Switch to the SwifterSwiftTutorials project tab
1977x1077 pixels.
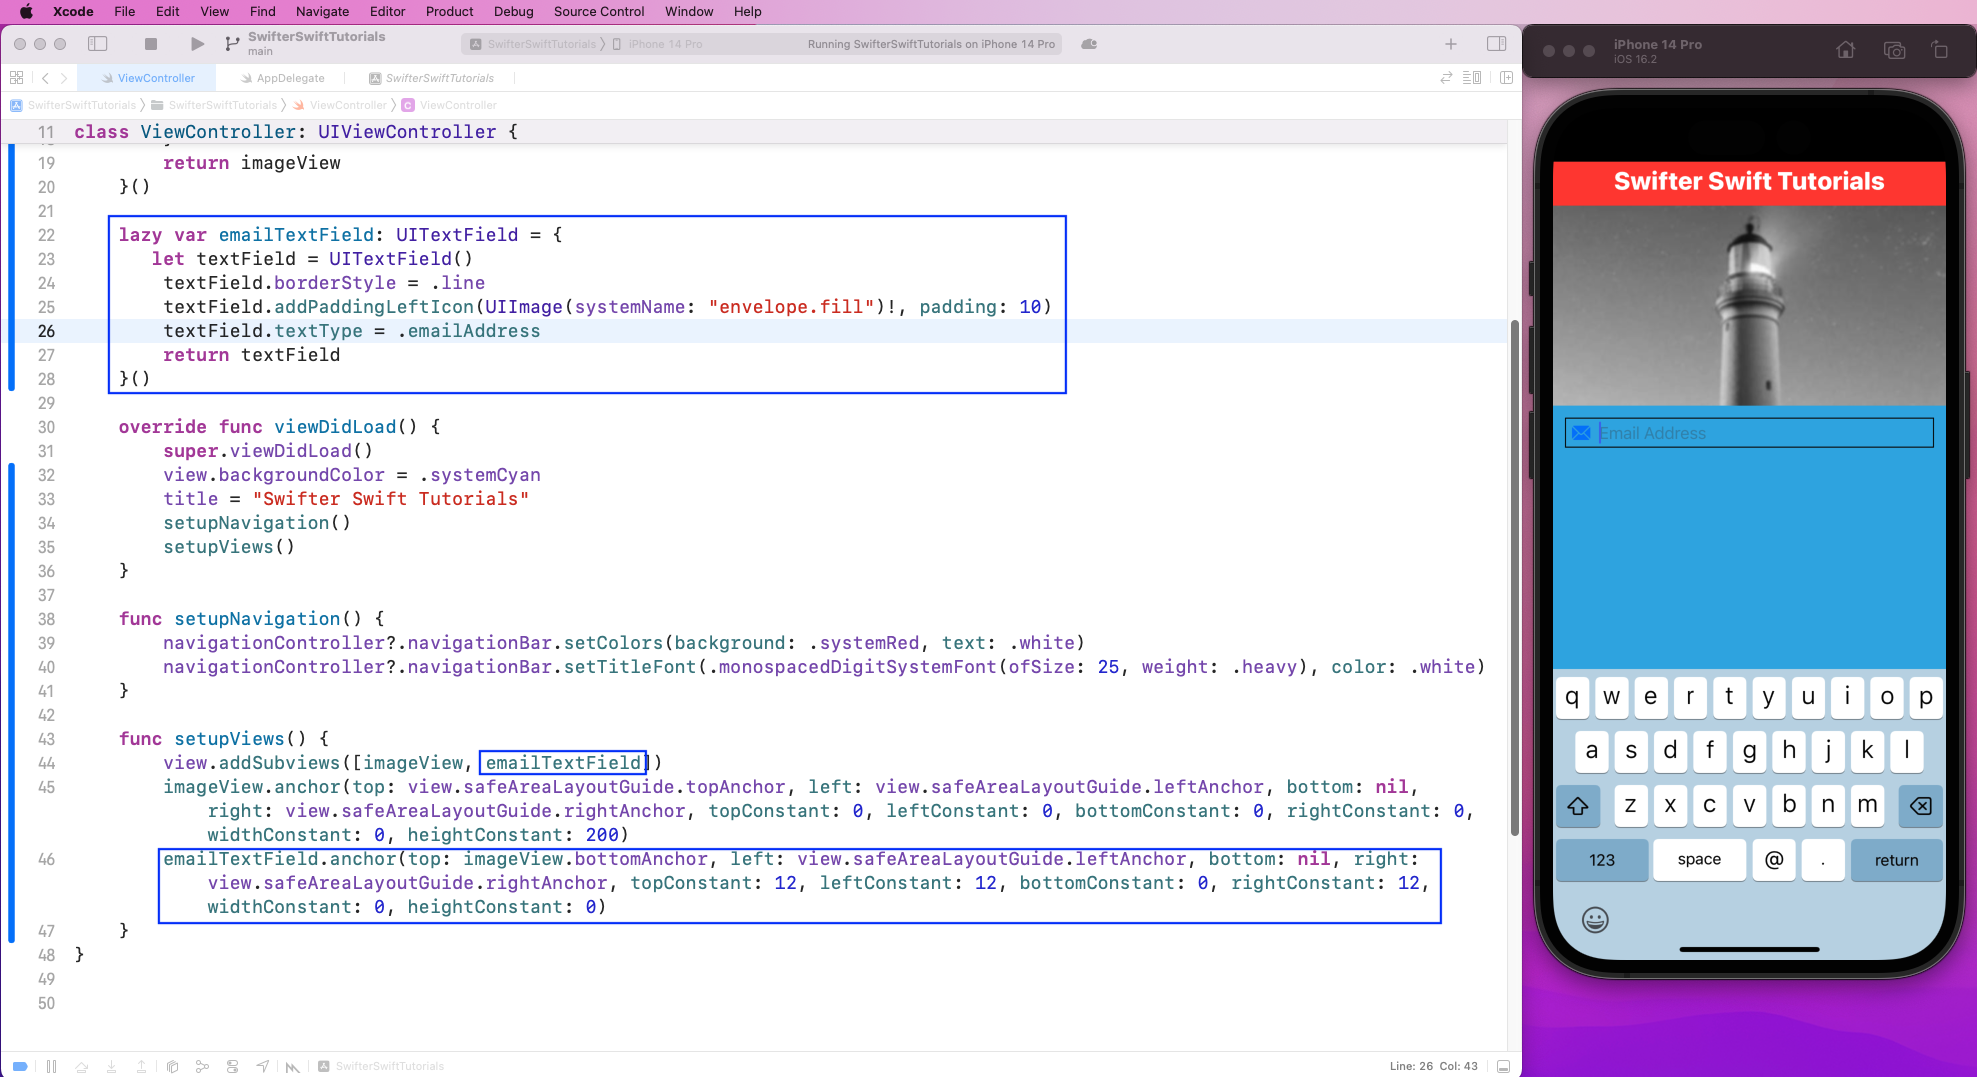point(431,78)
